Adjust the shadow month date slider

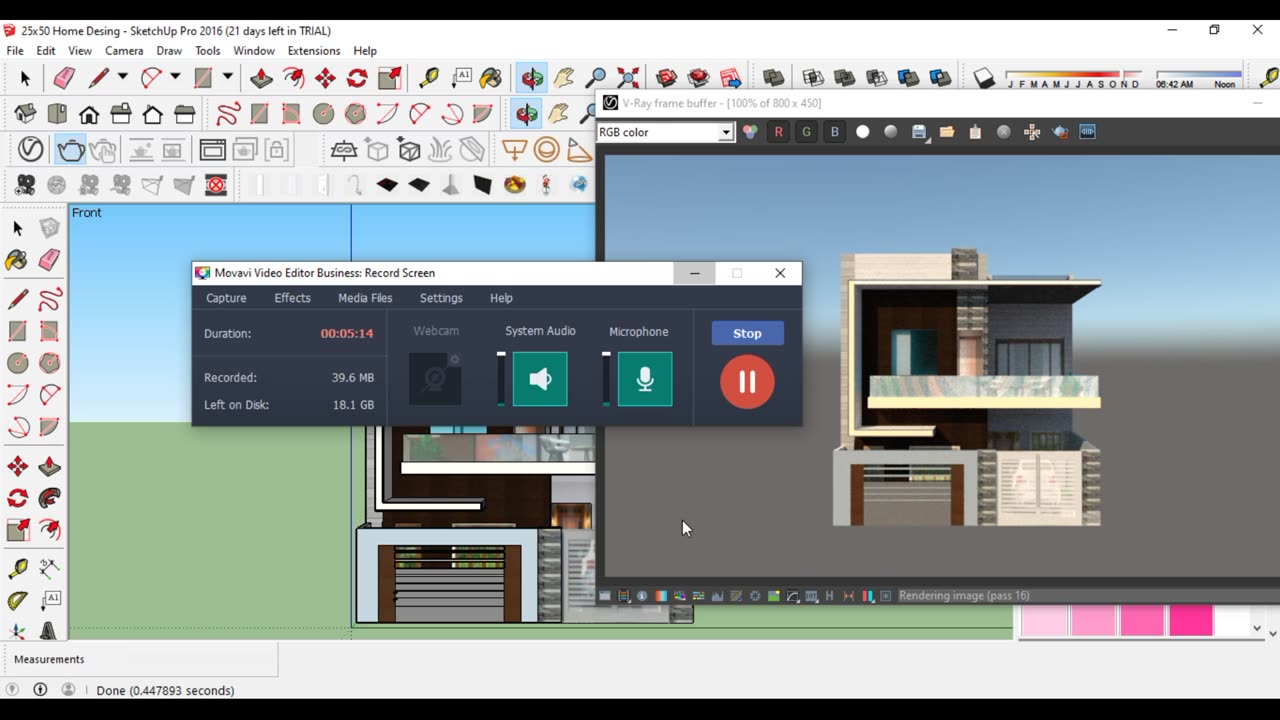pos(1073,78)
